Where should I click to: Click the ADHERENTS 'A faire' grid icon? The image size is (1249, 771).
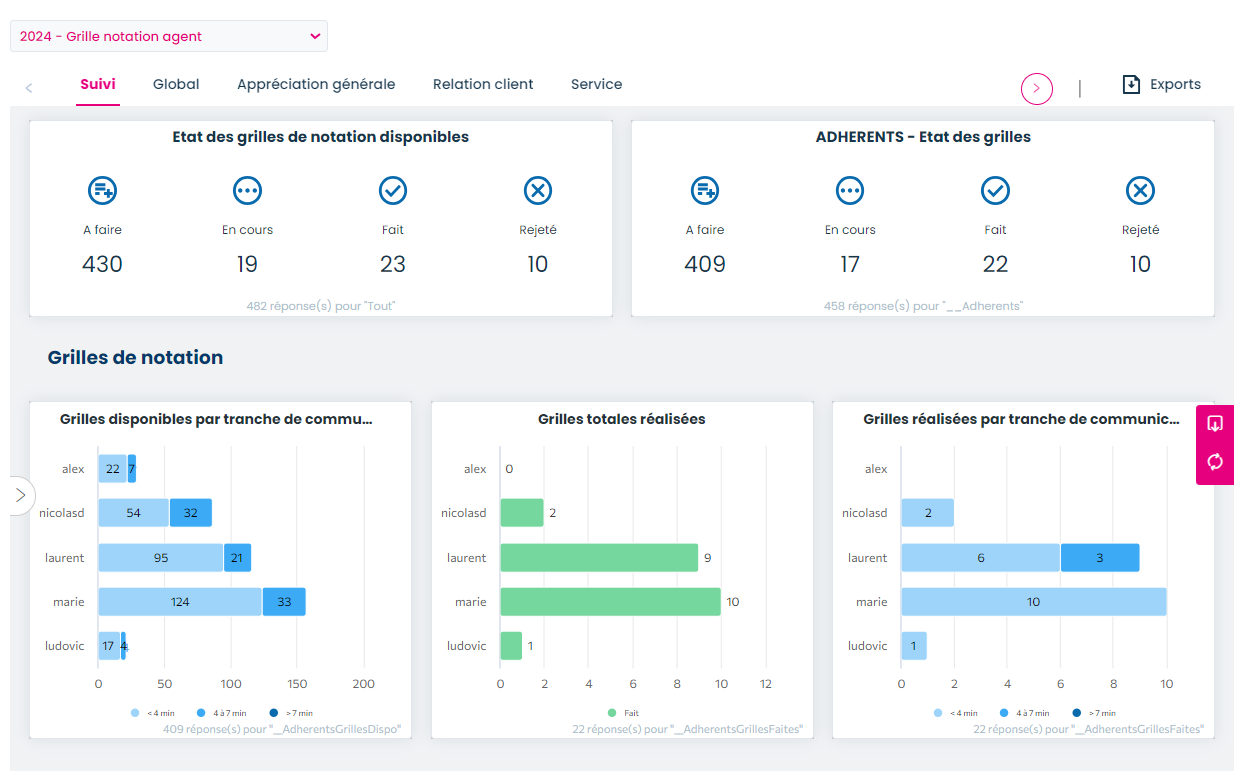[704, 190]
